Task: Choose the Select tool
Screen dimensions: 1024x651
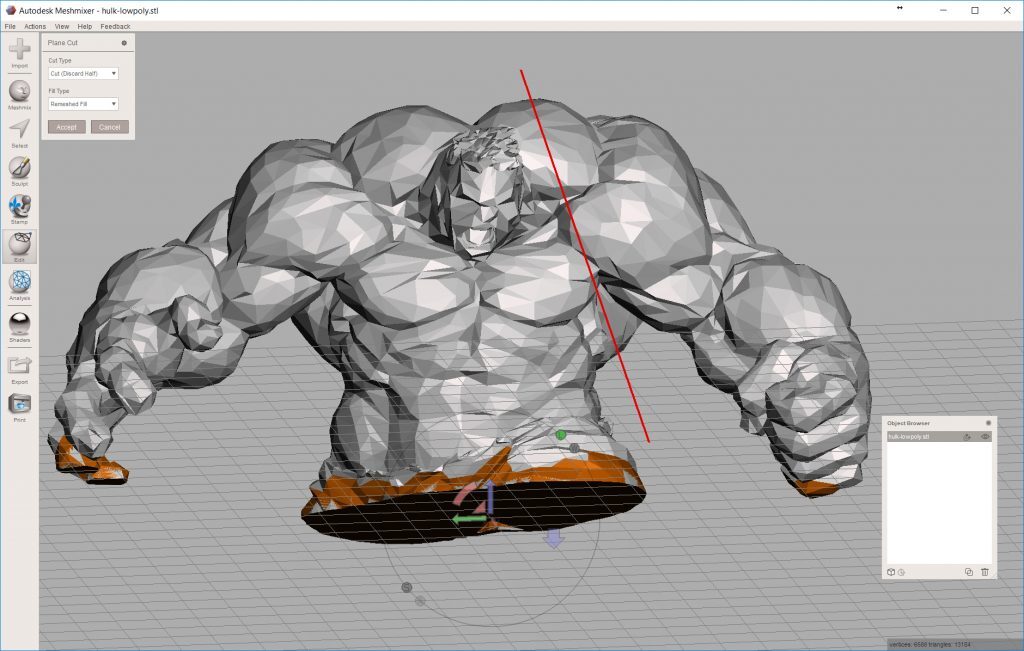Action: [x=20, y=129]
